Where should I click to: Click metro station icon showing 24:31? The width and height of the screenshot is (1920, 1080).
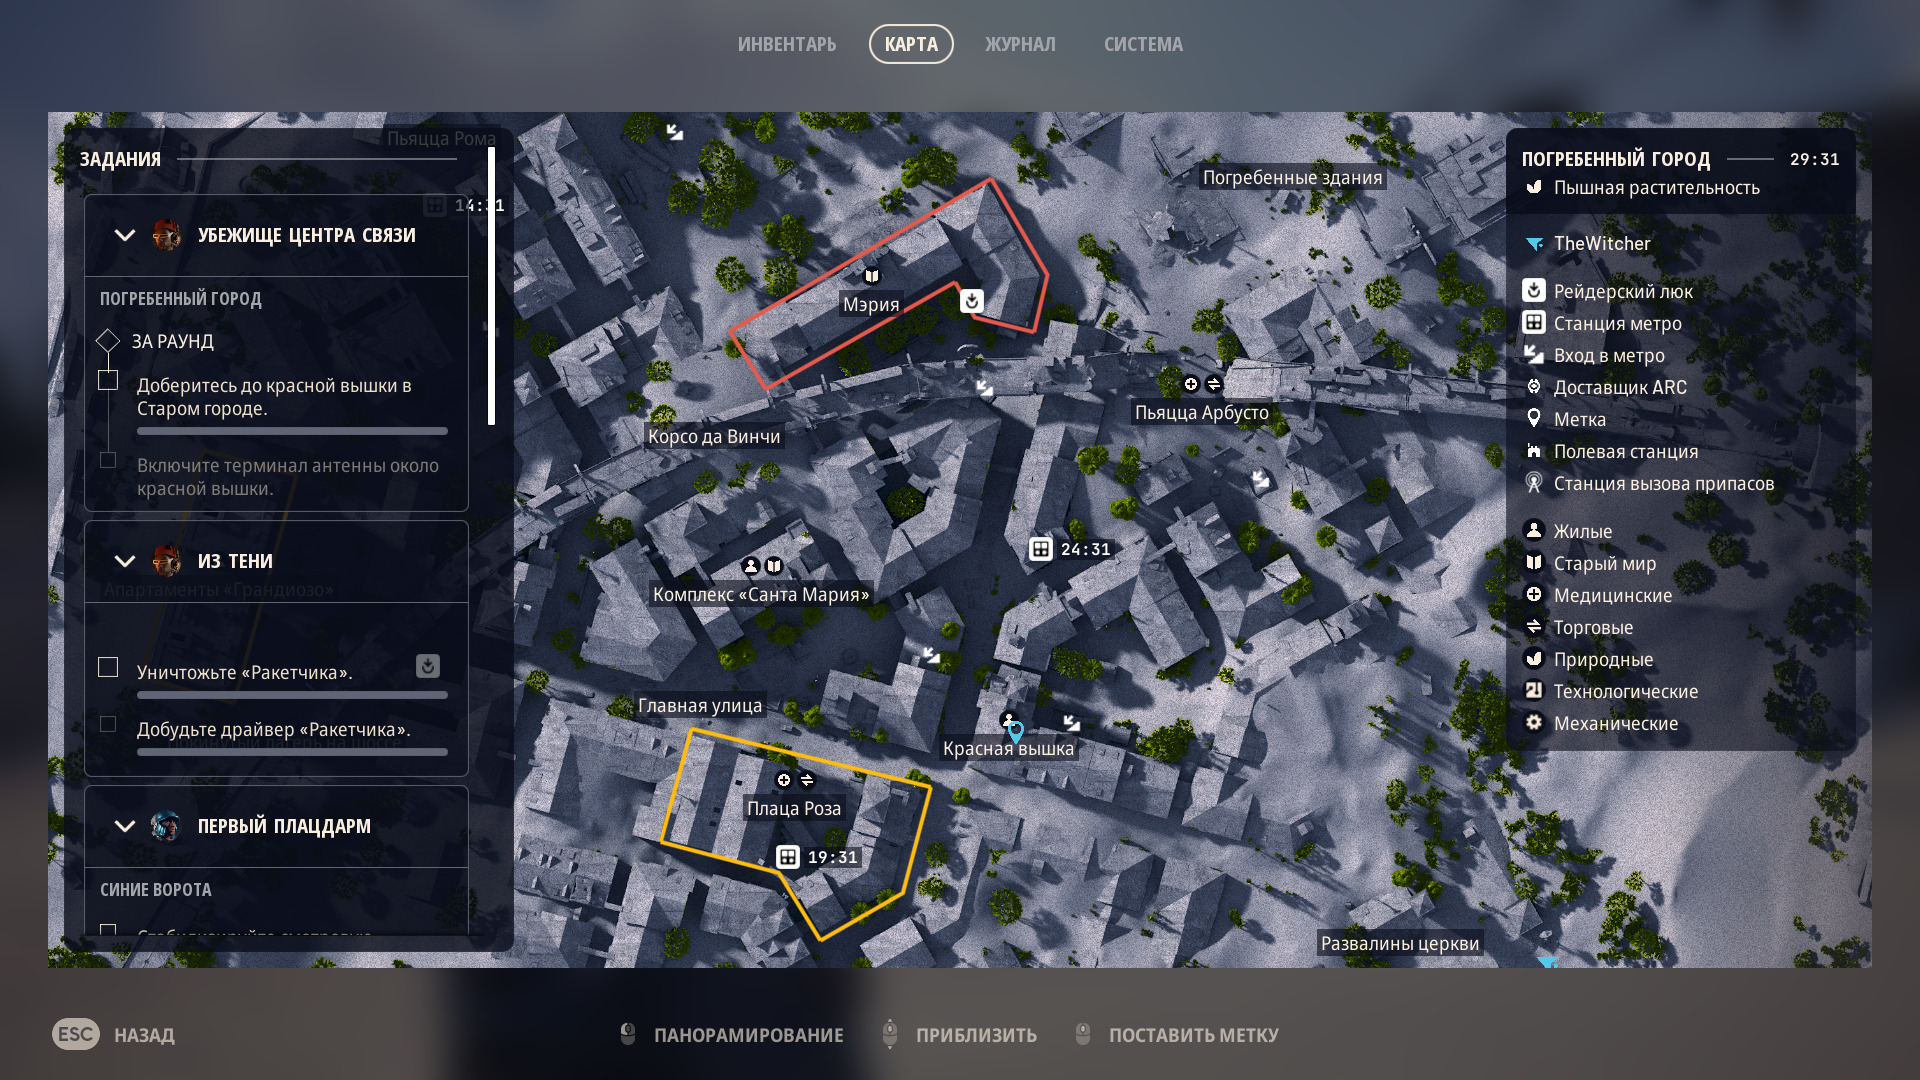tap(1041, 549)
